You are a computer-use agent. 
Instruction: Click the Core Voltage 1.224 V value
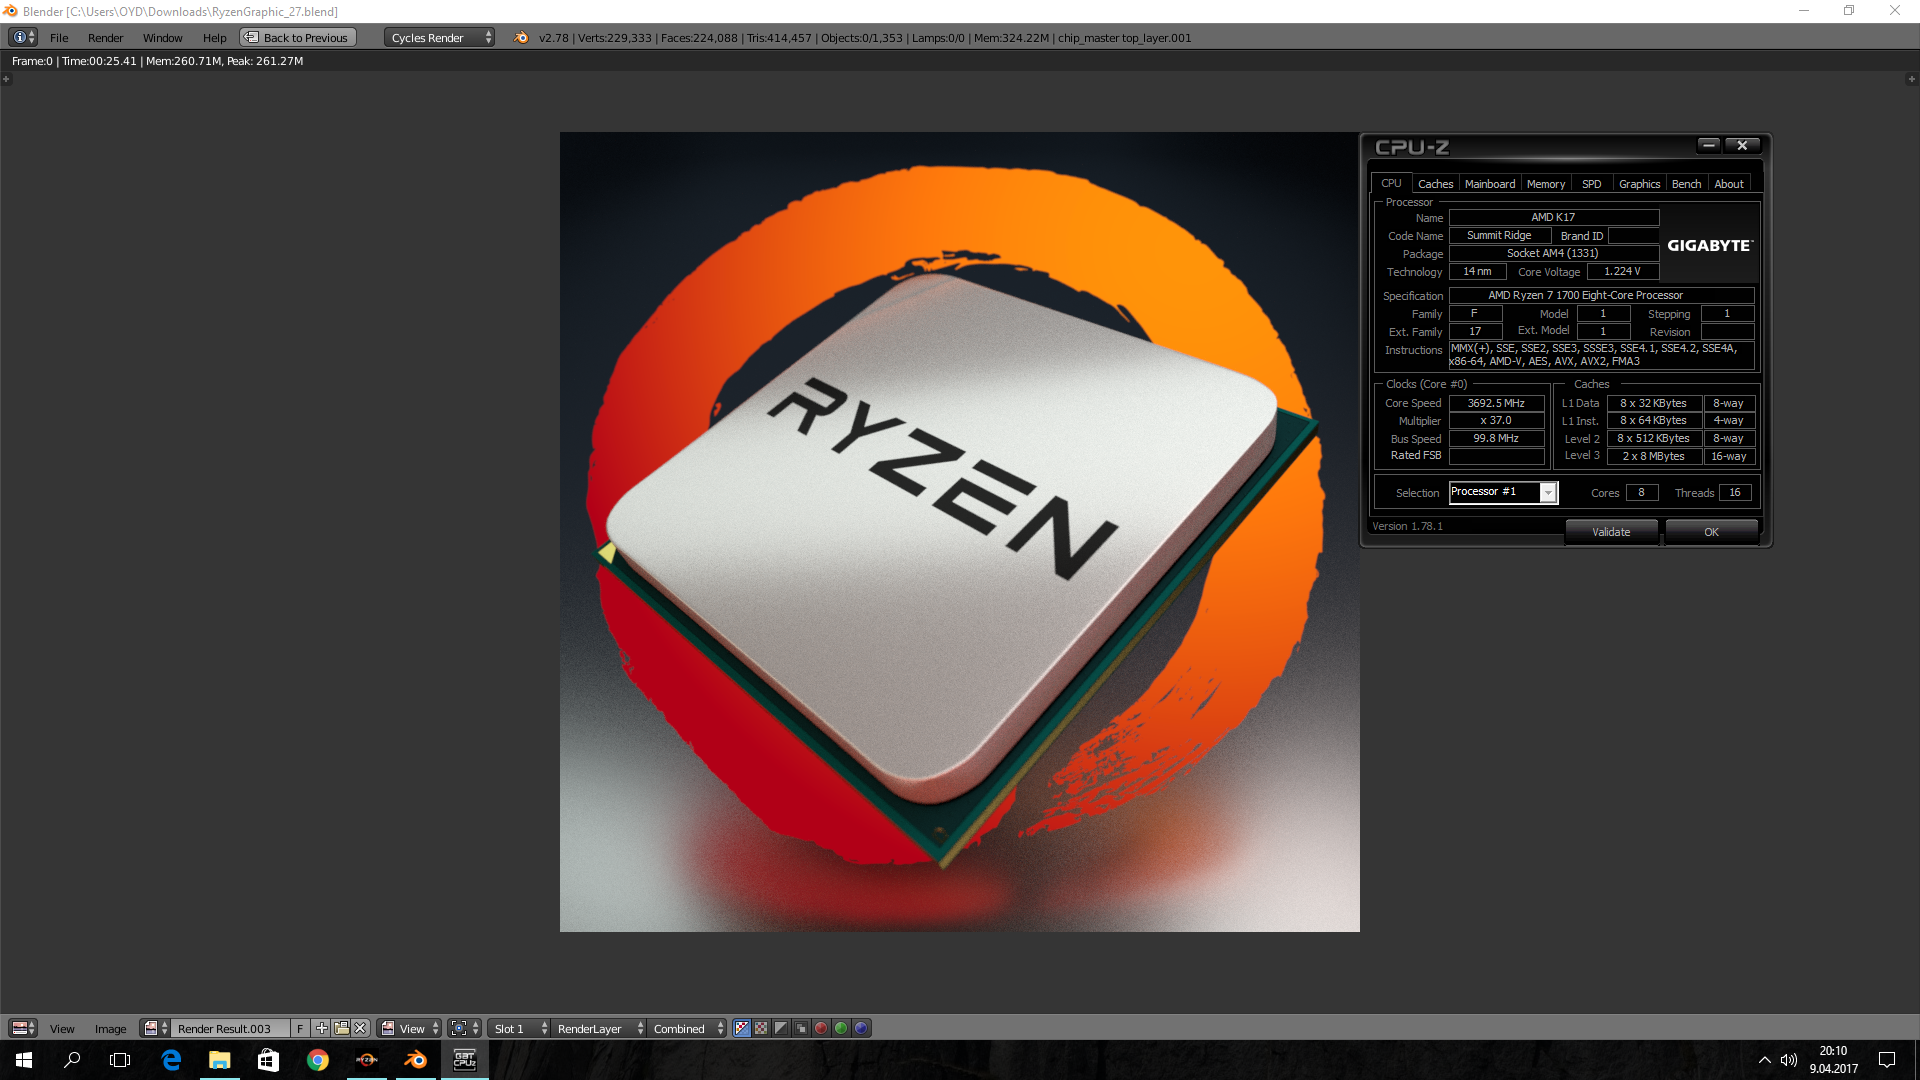coord(1622,271)
